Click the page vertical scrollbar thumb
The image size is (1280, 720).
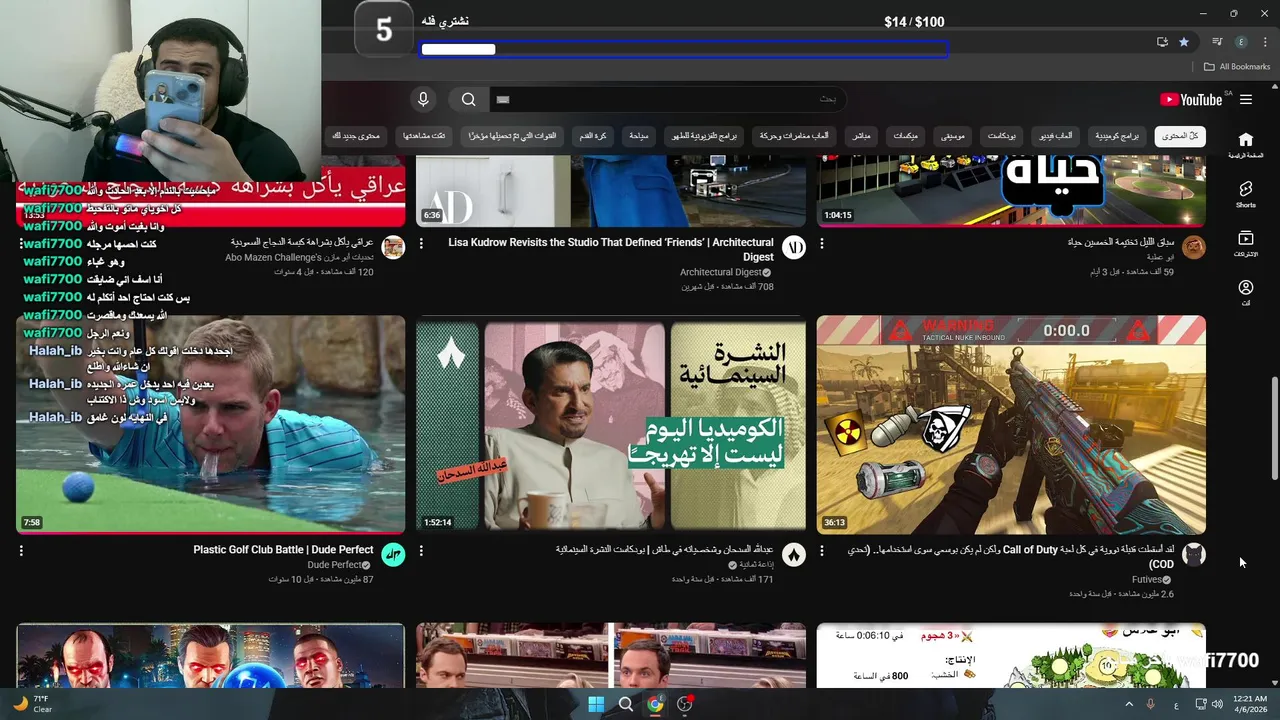1274,429
